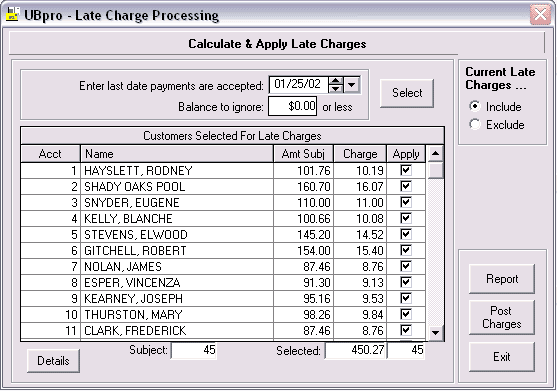Click the customer list scroll down arrow
Viewport: 557px width, 391px height.
pyautogui.click(x=435, y=333)
